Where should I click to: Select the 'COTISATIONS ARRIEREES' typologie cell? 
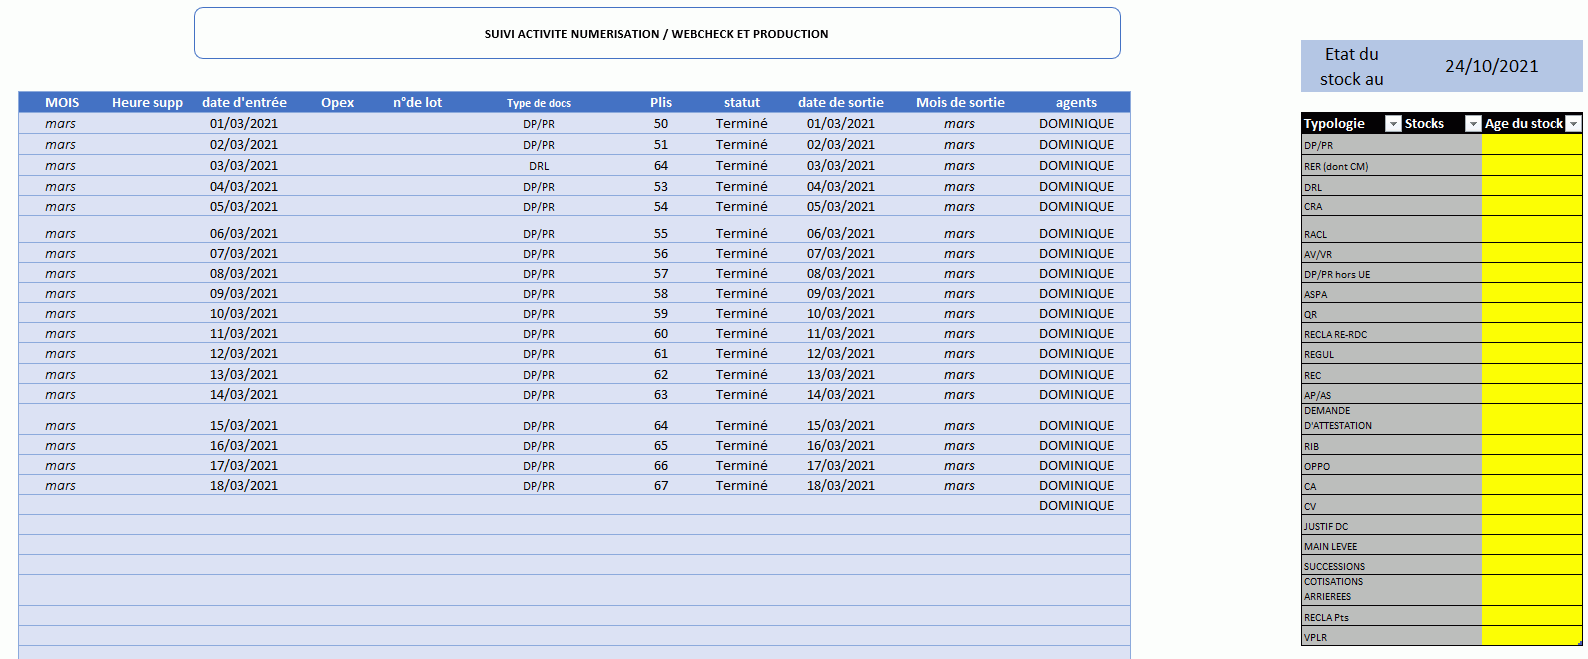click(1390, 589)
